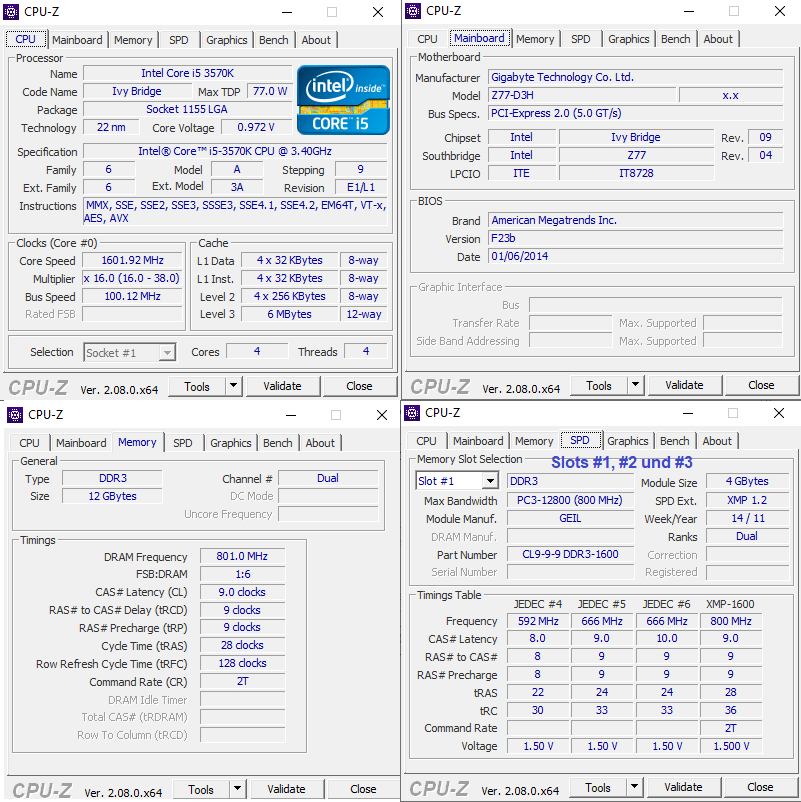Switch to CPU tab in Memory window

pos(29,443)
